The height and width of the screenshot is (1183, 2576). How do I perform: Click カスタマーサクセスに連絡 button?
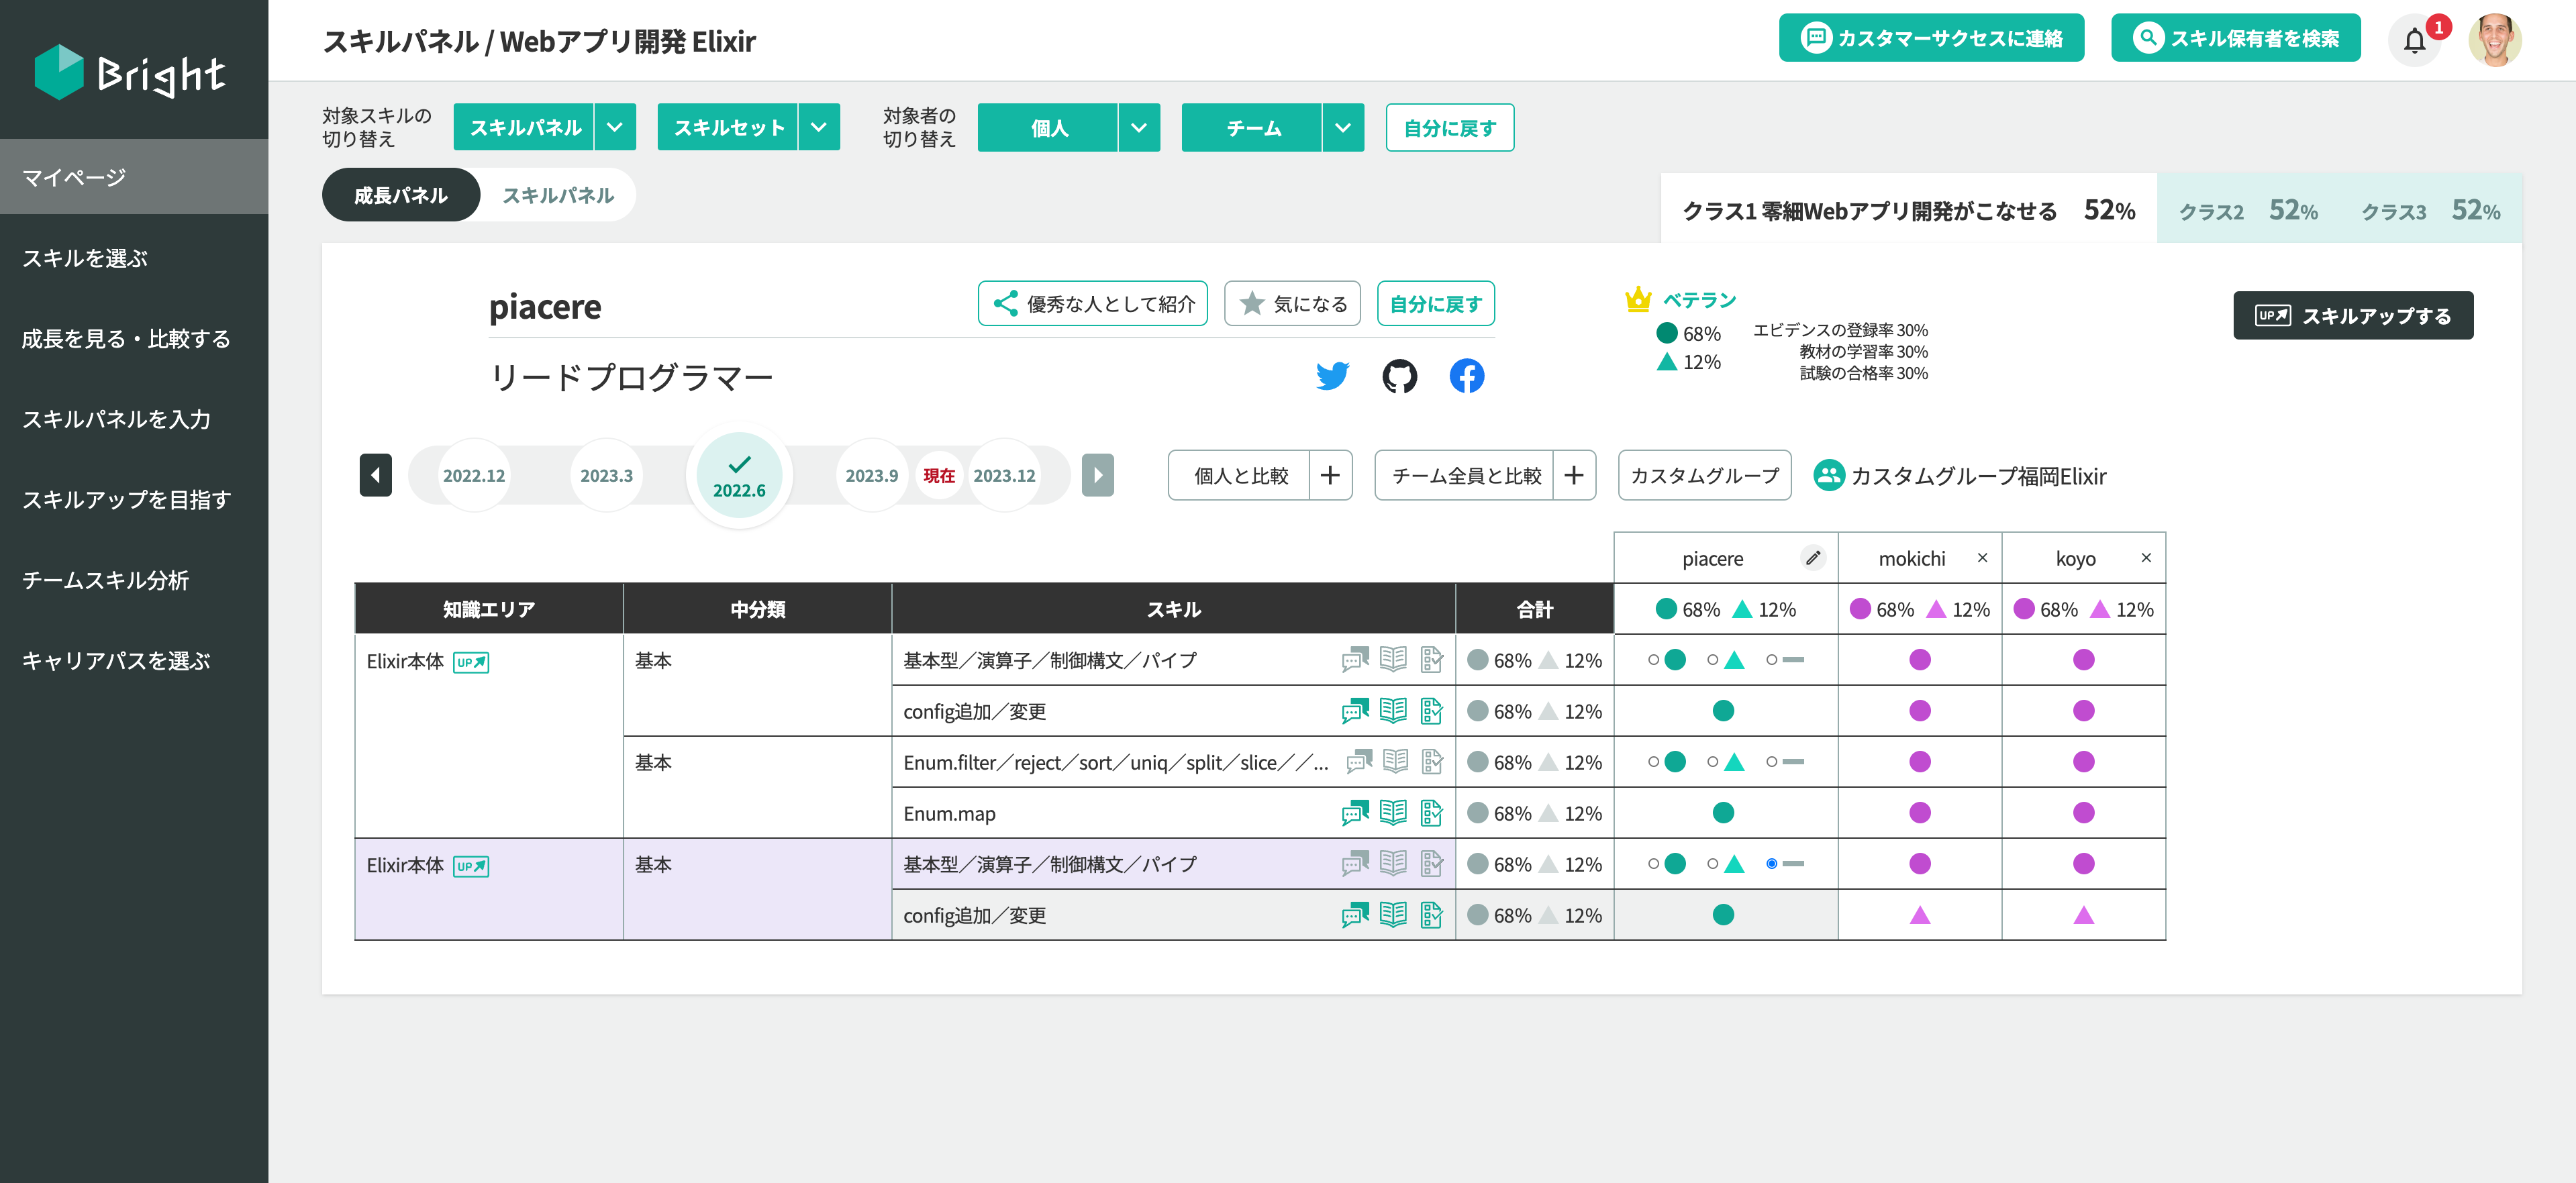1931,38
